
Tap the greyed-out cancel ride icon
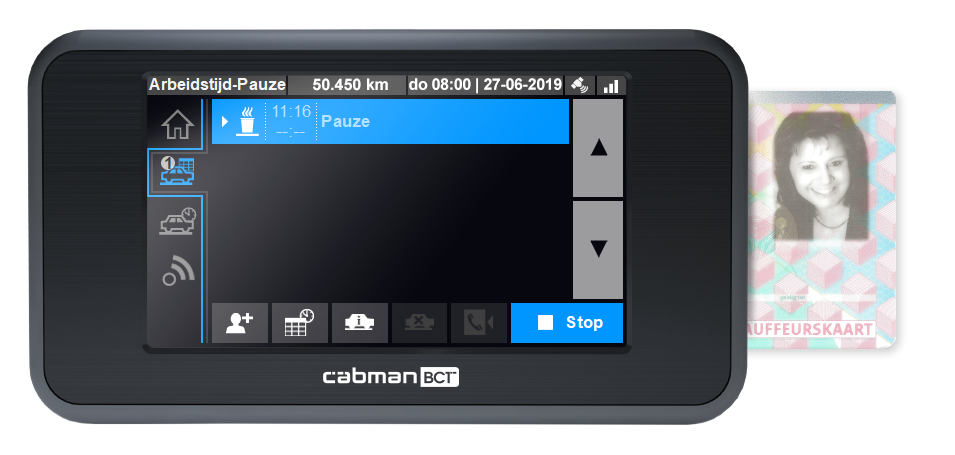coord(419,323)
